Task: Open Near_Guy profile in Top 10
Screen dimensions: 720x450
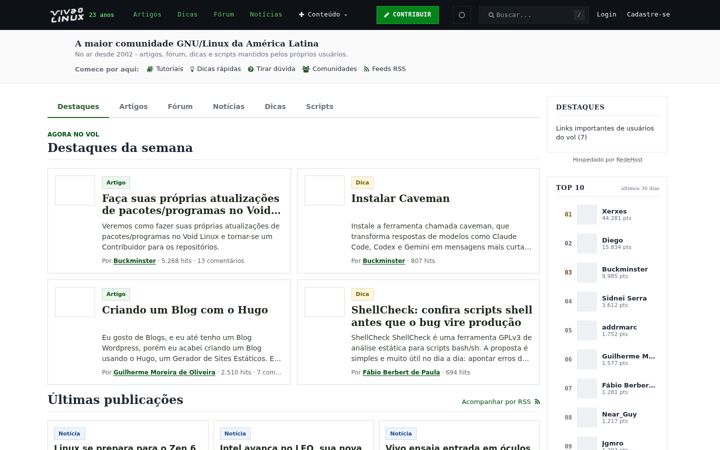Action: click(x=619, y=414)
